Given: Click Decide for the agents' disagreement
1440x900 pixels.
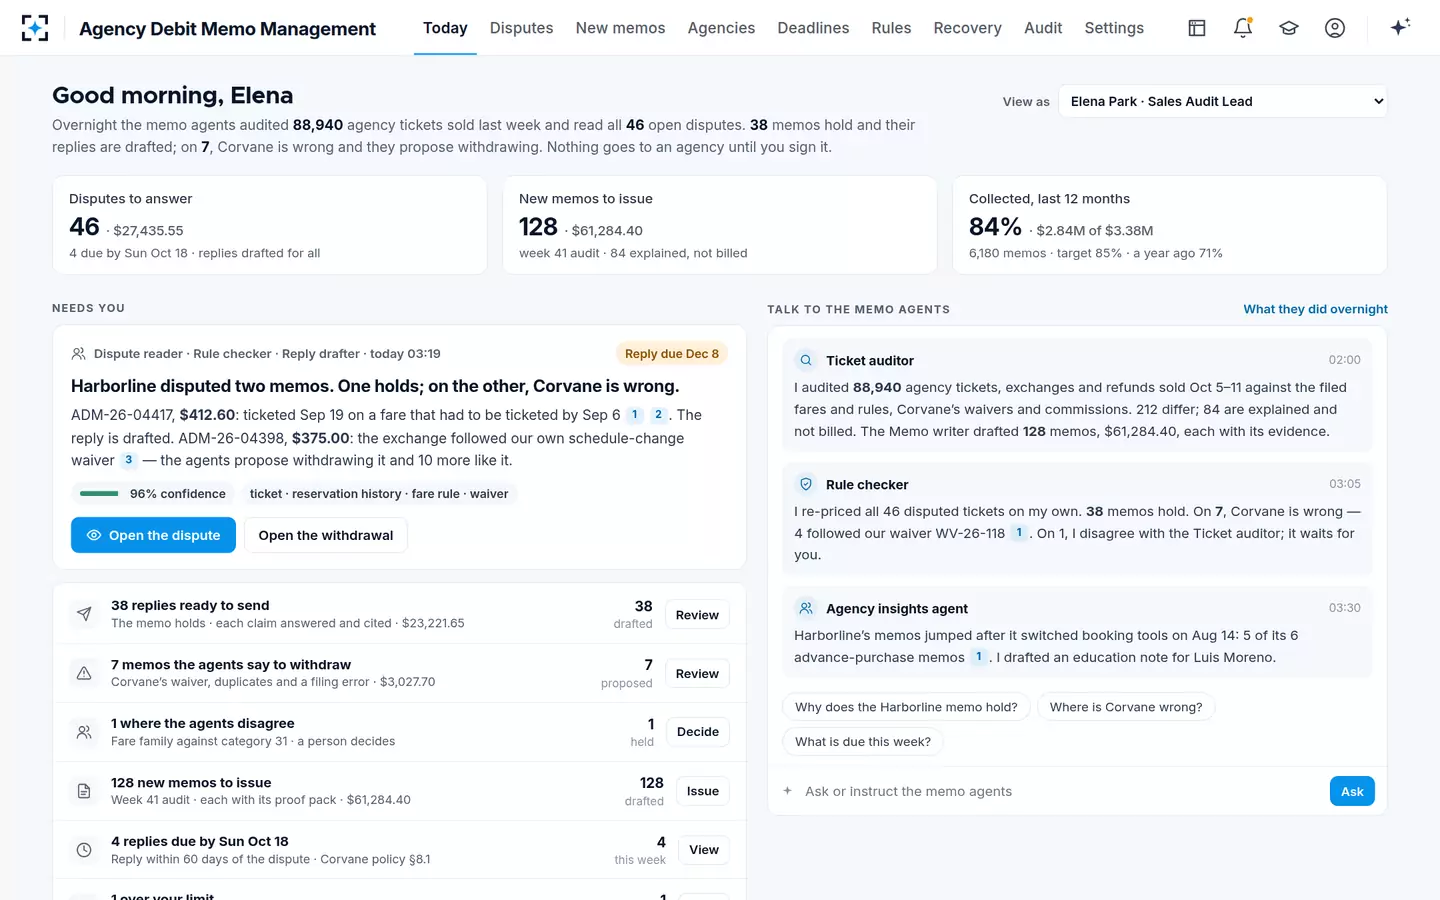Looking at the screenshot, I should click(x=698, y=732).
